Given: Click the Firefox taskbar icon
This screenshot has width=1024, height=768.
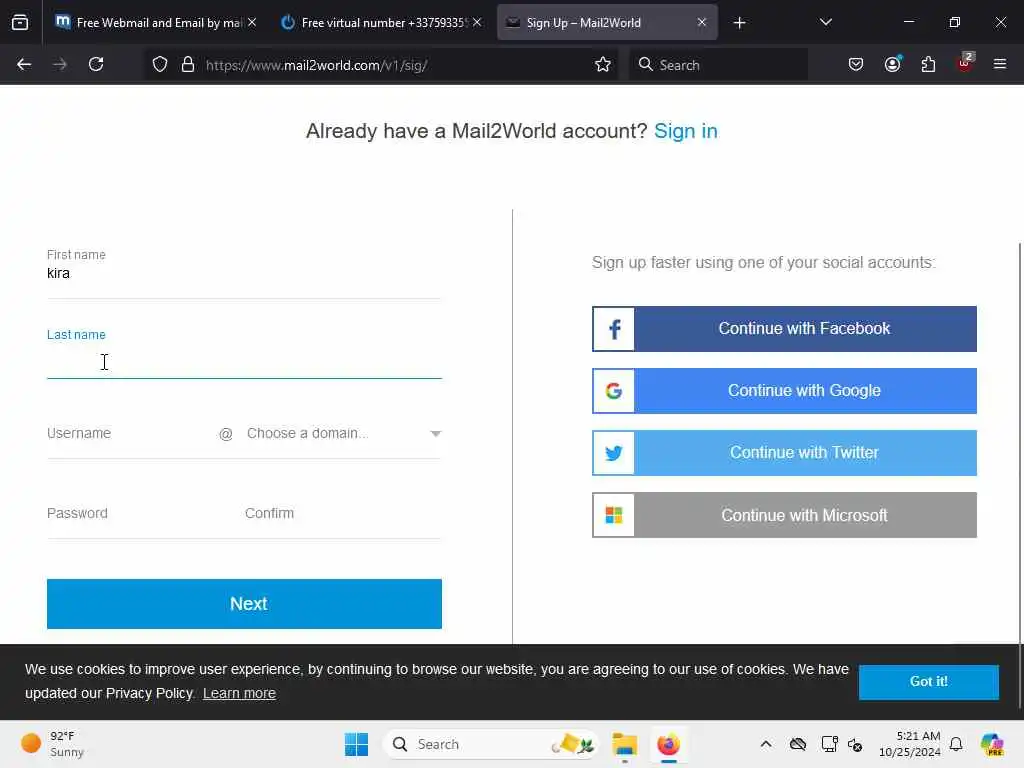Looking at the screenshot, I should pyautogui.click(x=669, y=744).
